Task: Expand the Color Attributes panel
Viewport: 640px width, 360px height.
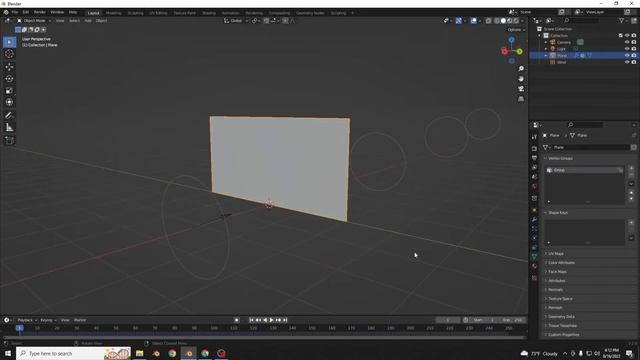Action: click(x=561, y=262)
